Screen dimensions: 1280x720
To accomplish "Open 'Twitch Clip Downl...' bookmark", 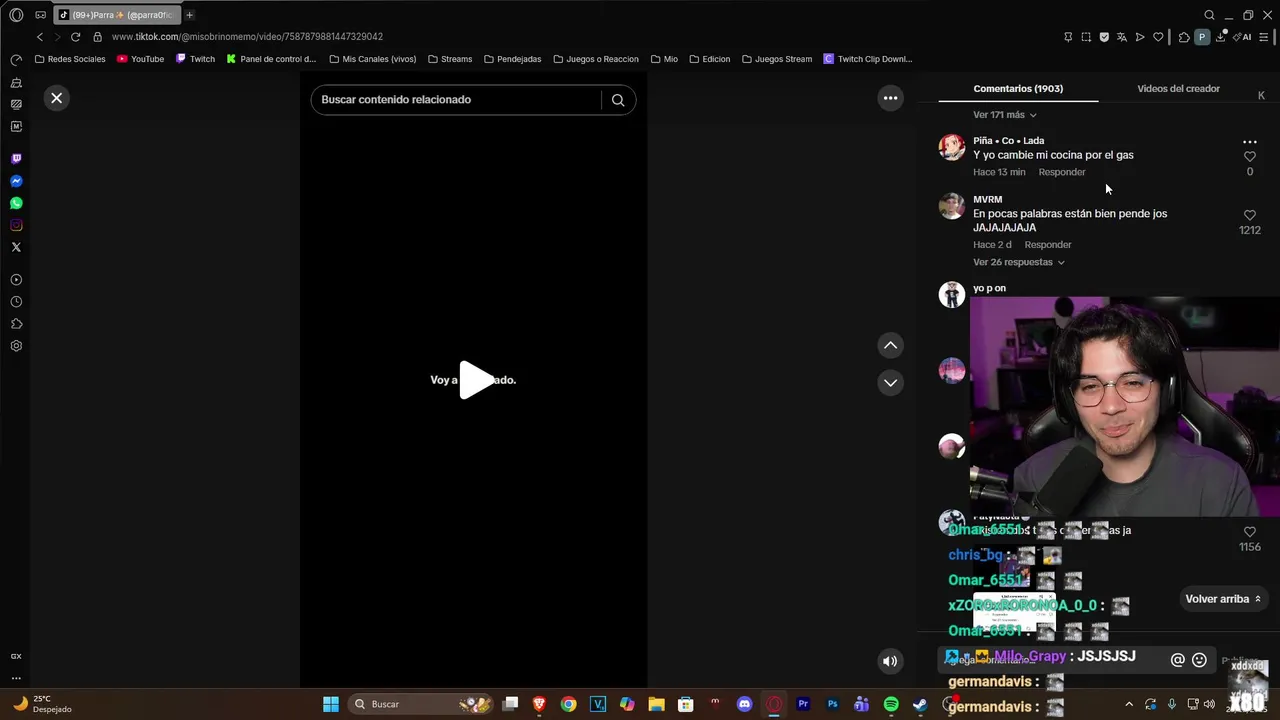I will pyautogui.click(x=867, y=59).
